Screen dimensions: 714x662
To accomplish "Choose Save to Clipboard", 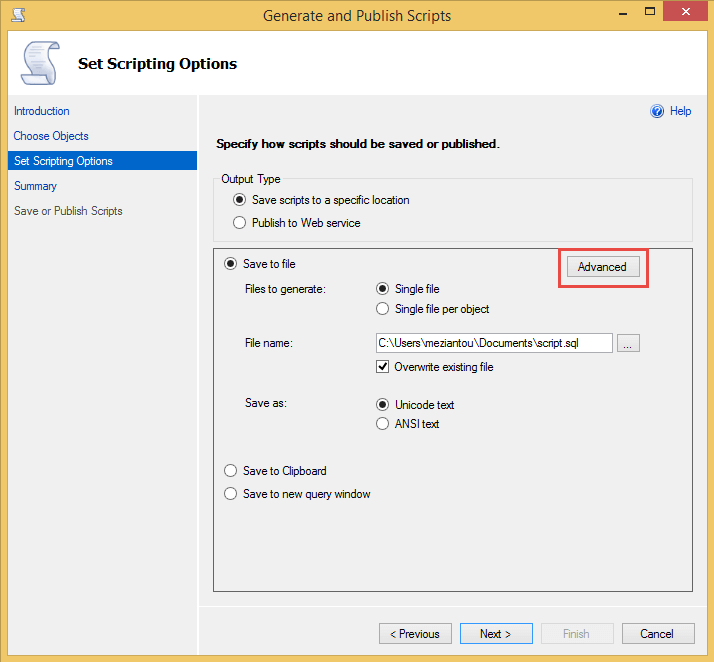I will [x=230, y=471].
